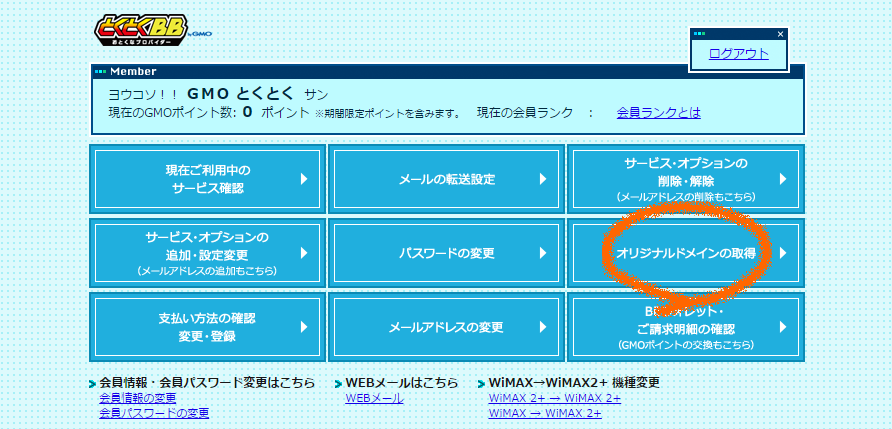
Task: Close the logout popup with X
Action: (x=780, y=34)
